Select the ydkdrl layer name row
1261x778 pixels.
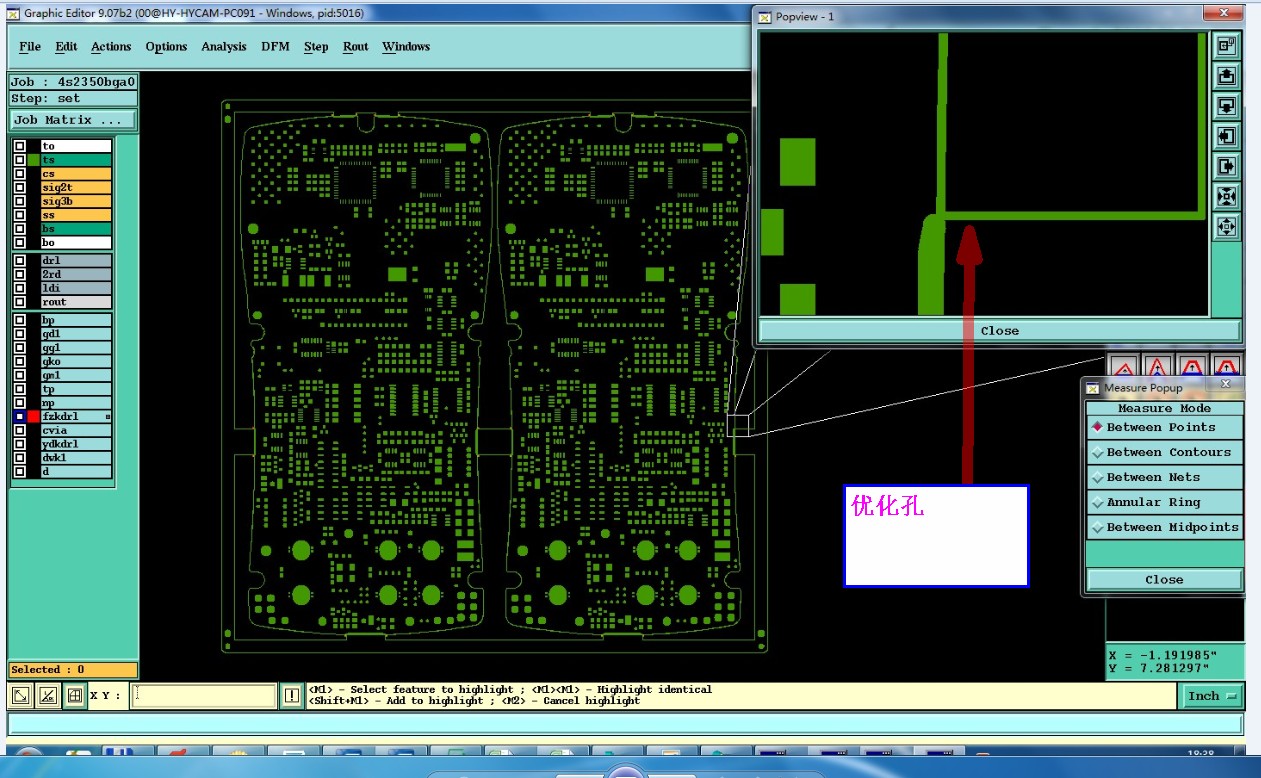pyautogui.click(x=76, y=444)
